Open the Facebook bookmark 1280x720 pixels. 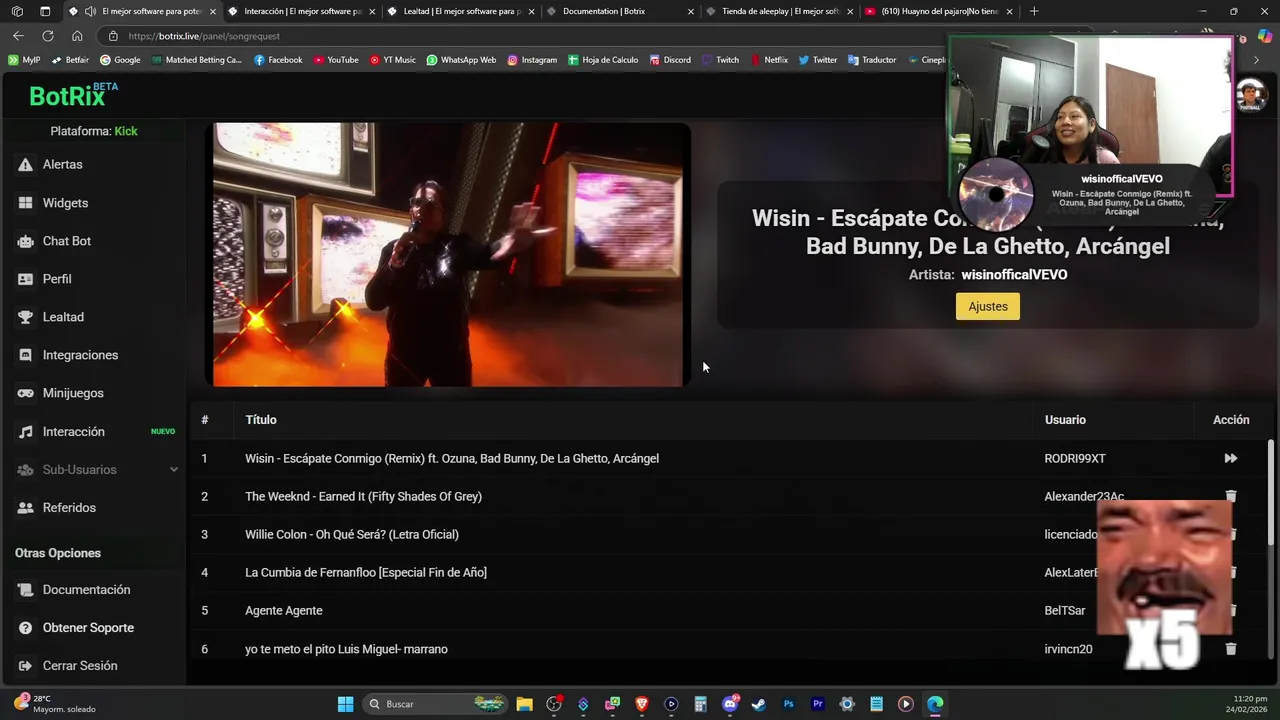pos(278,60)
